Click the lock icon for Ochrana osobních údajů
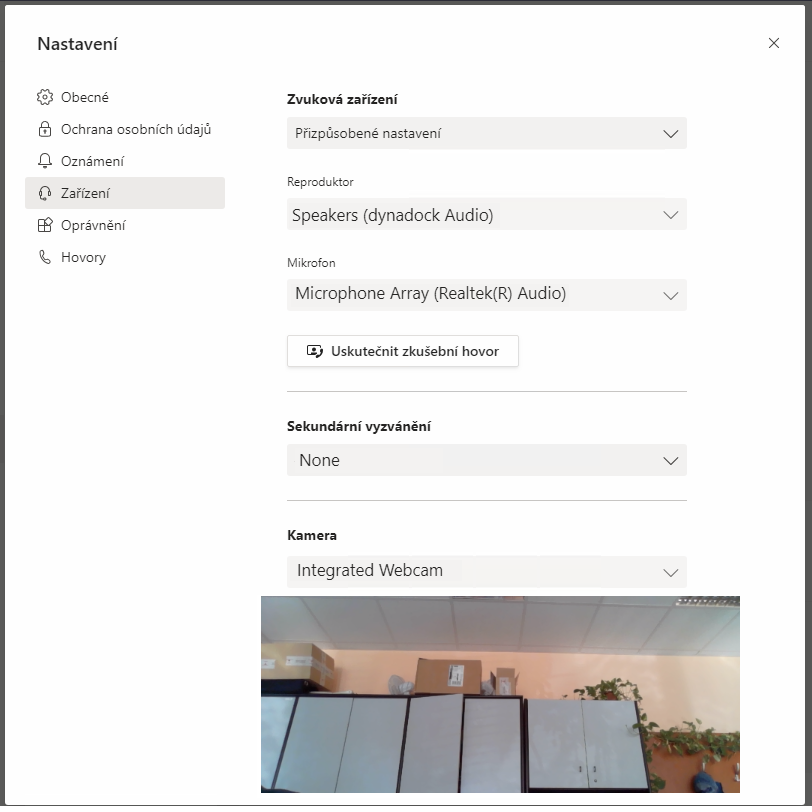The image size is (812, 812). [45, 129]
